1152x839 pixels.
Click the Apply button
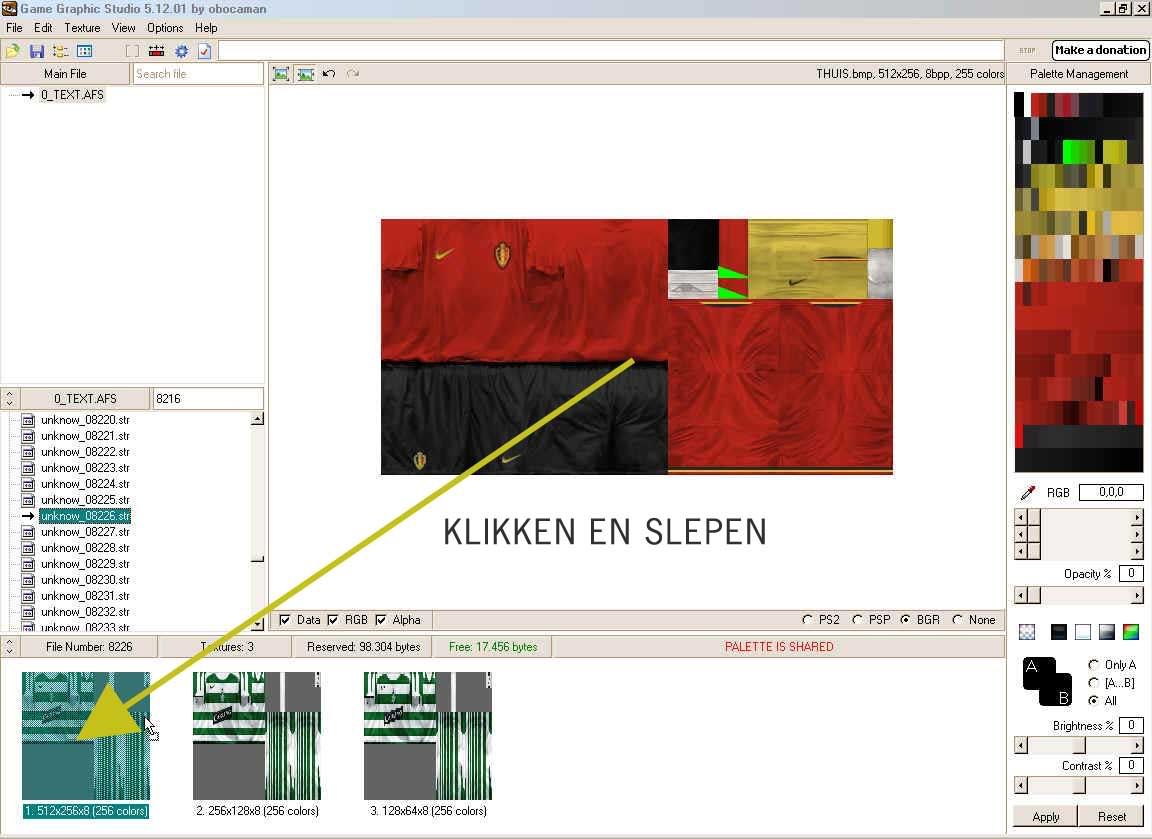tap(1045, 816)
